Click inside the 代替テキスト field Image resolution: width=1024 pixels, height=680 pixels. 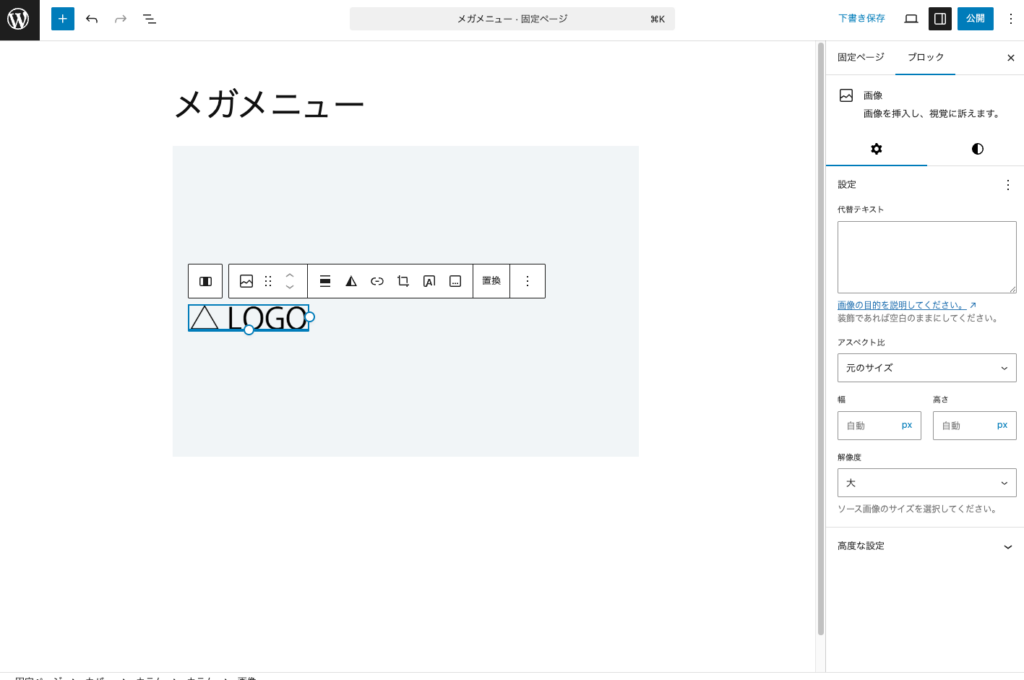[x=926, y=256]
